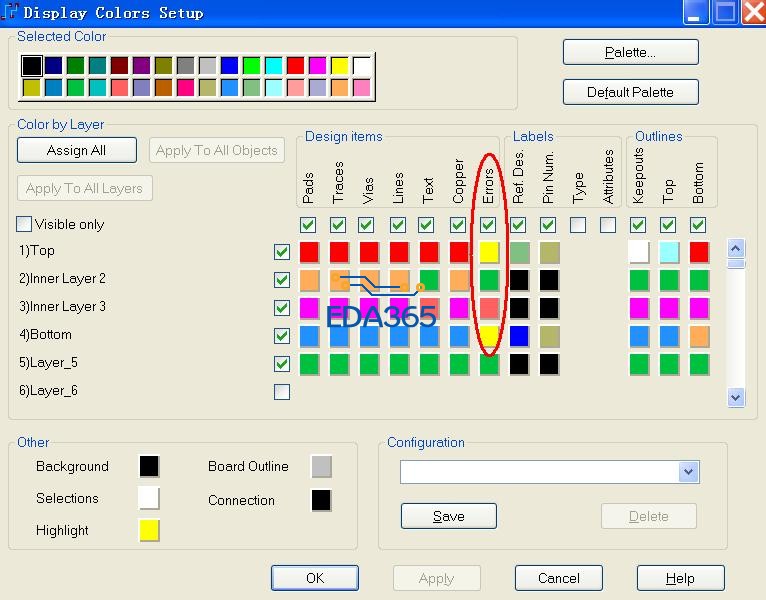Select the magenta palette color in top row
Screen dimensions: 766x600
pyautogui.click(x=318, y=65)
